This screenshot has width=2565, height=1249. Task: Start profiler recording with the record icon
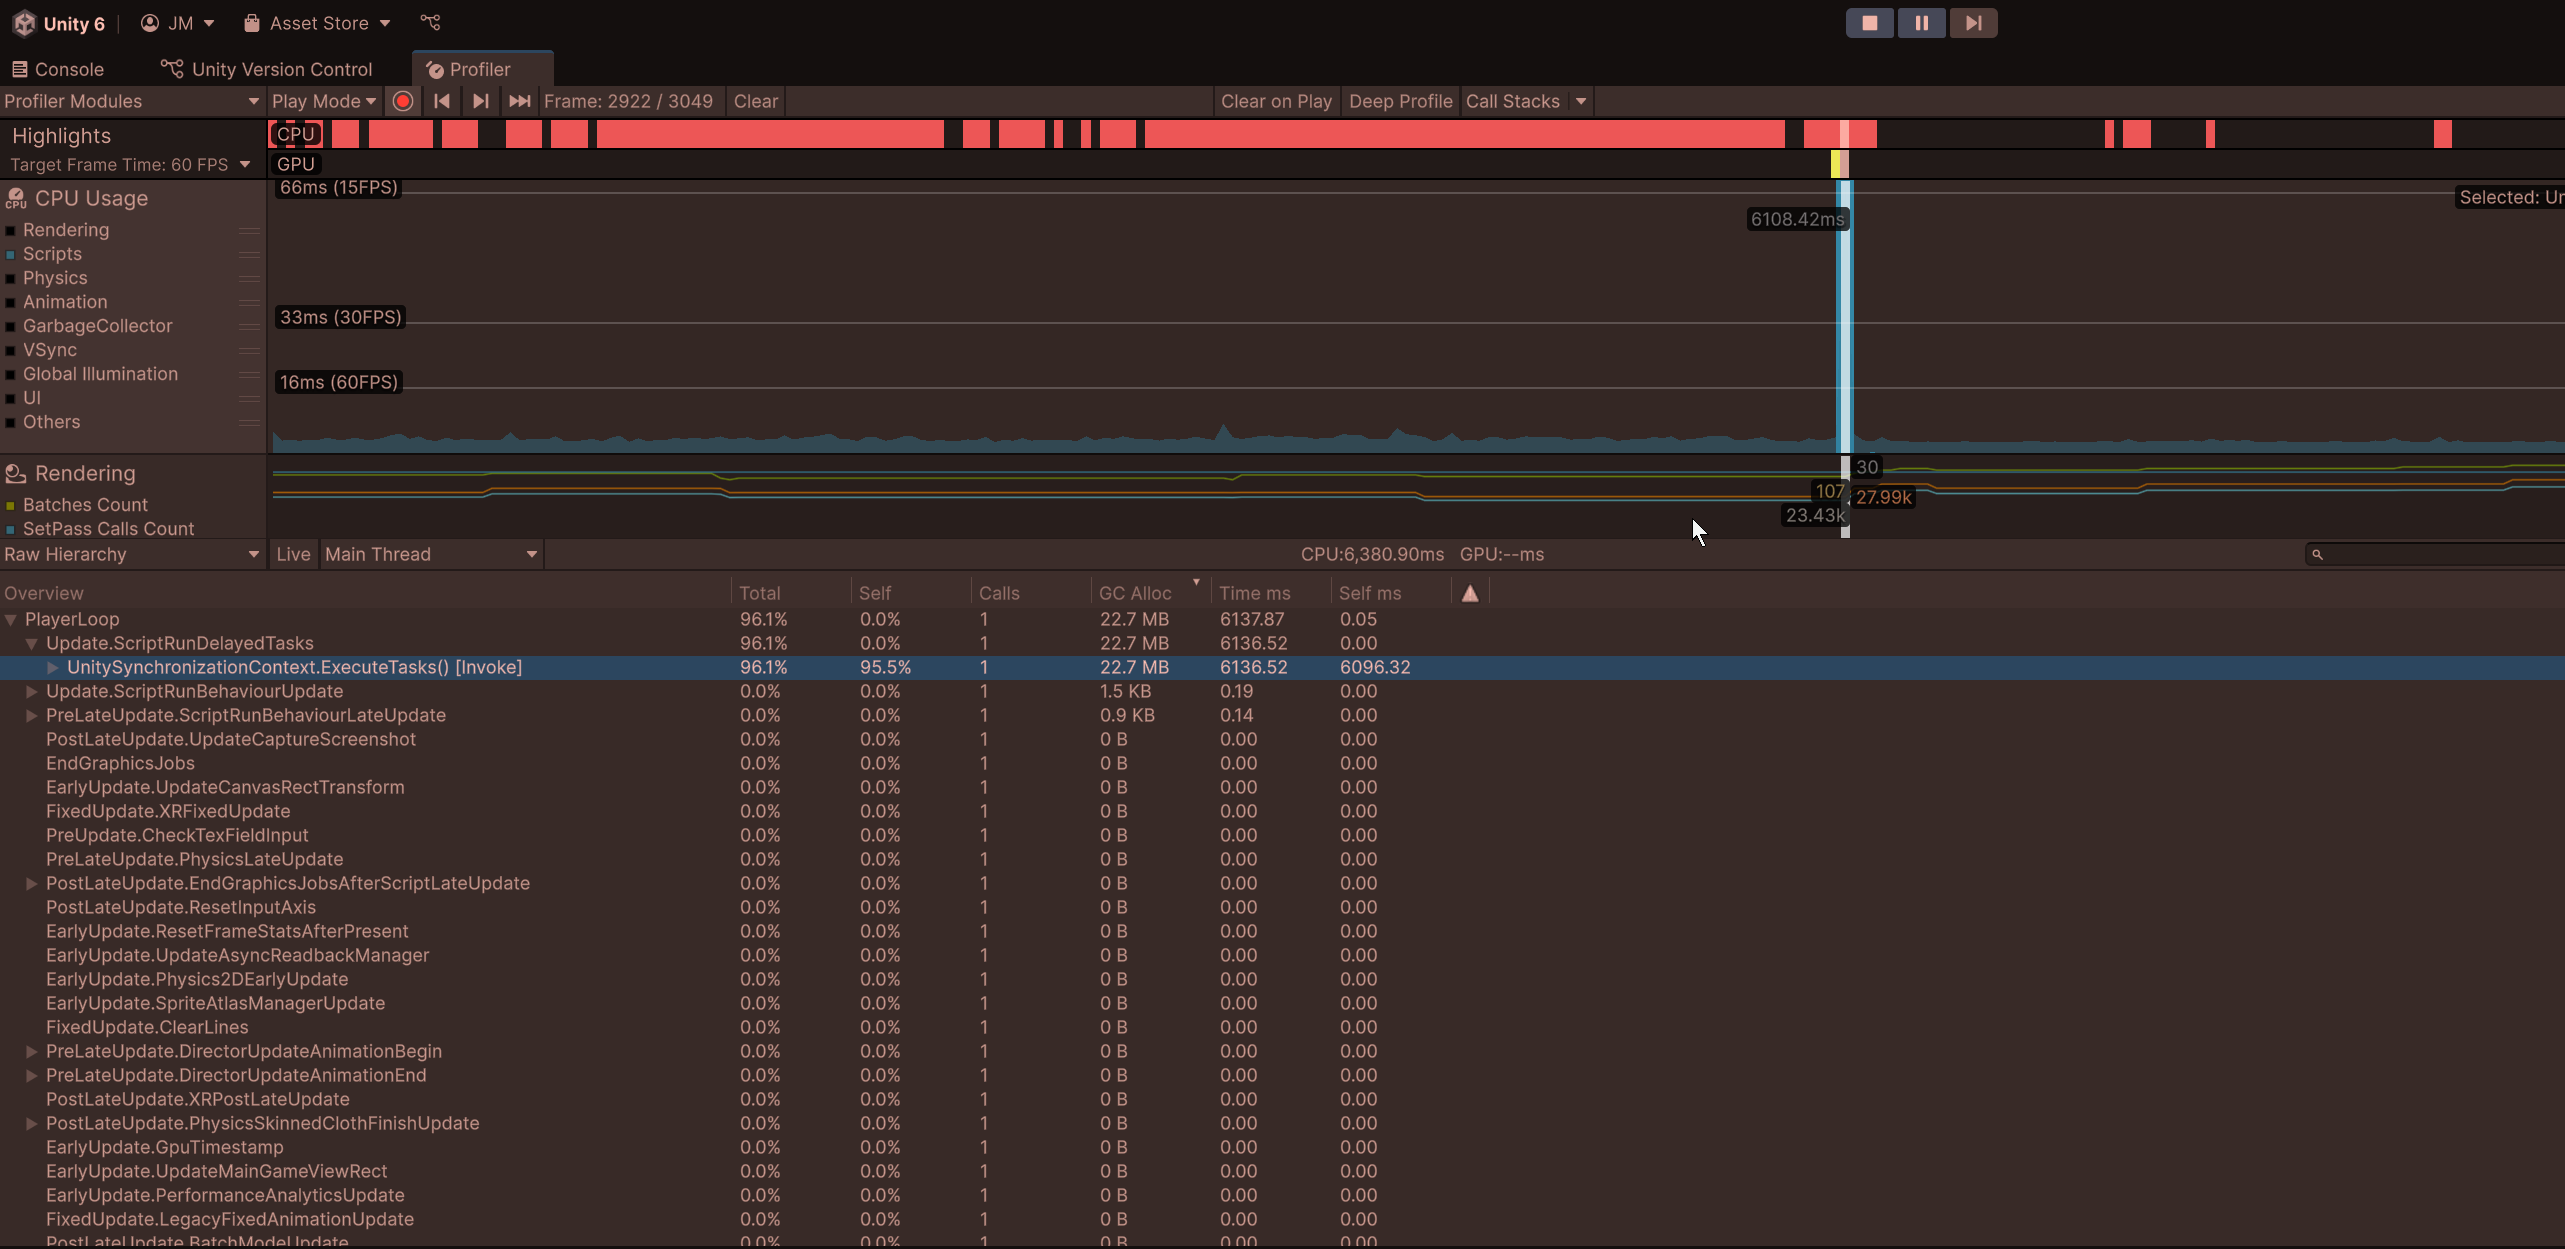click(x=403, y=101)
